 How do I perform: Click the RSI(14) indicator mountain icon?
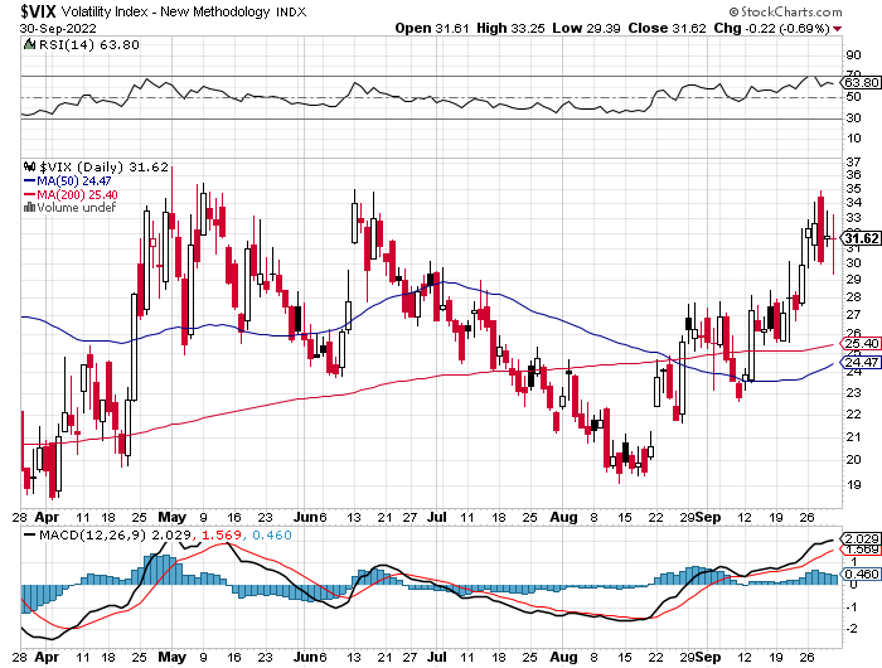coord(29,44)
